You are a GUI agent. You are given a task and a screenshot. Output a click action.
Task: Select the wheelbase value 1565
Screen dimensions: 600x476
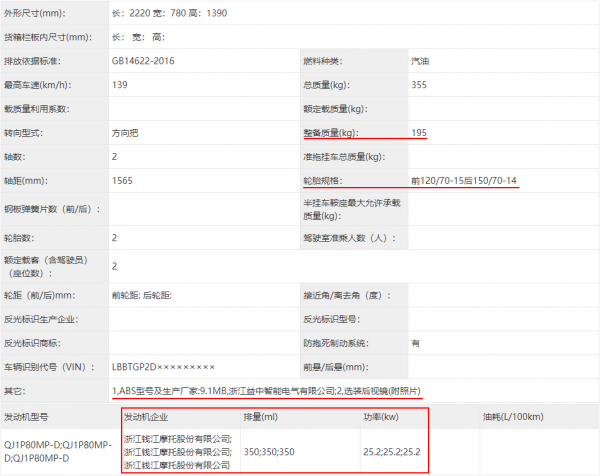tap(122, 181)
